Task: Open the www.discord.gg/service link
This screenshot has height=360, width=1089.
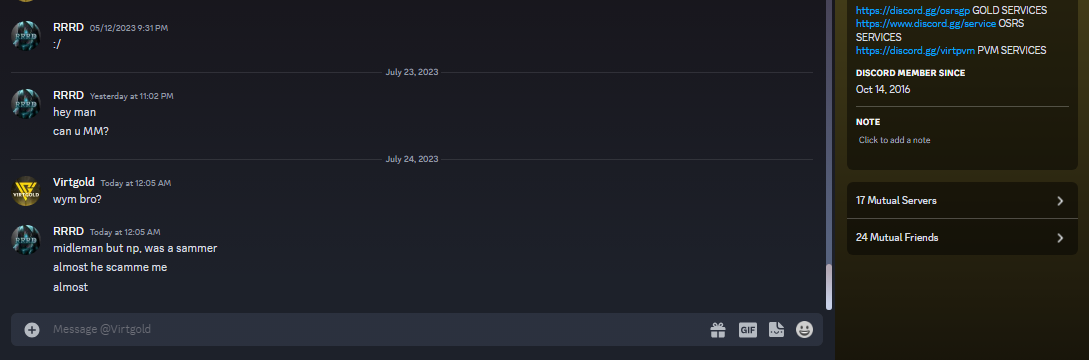Action: coord(926,24)
